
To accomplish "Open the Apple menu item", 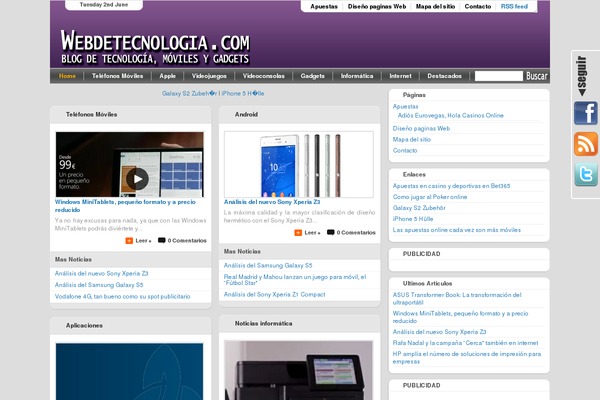I will [168, 76].
